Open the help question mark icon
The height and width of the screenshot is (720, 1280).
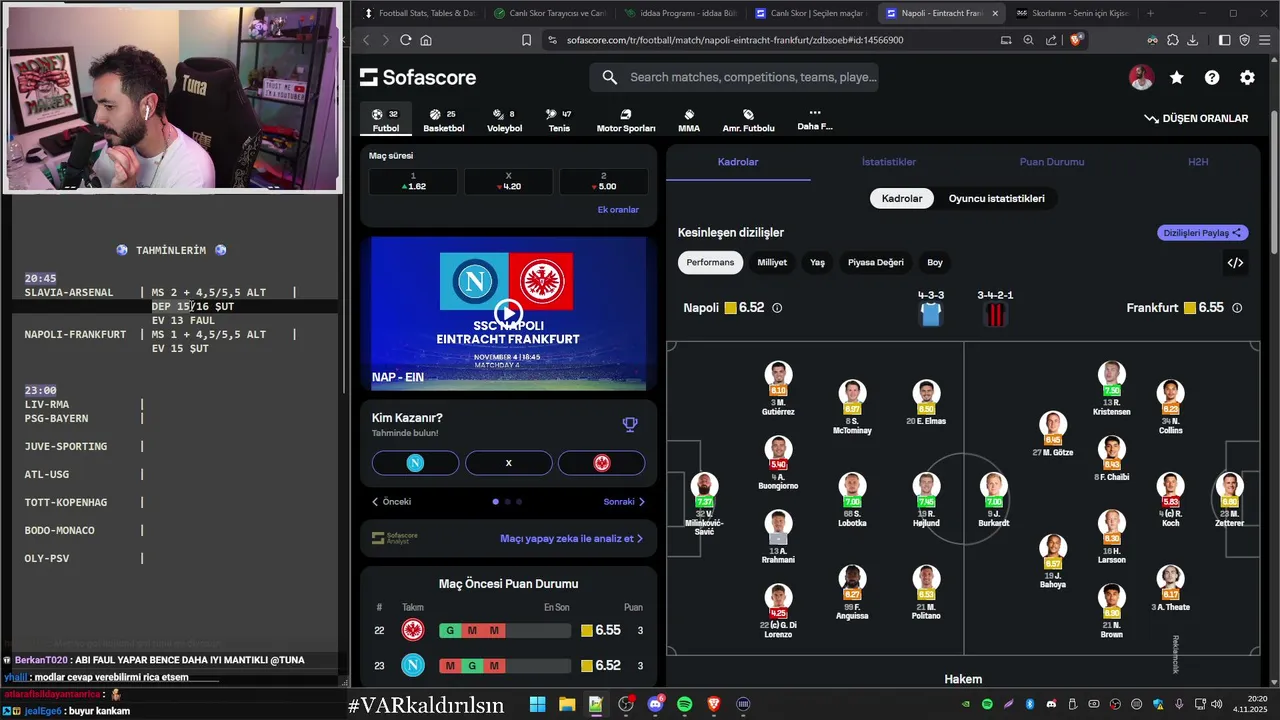(1212, 77)
